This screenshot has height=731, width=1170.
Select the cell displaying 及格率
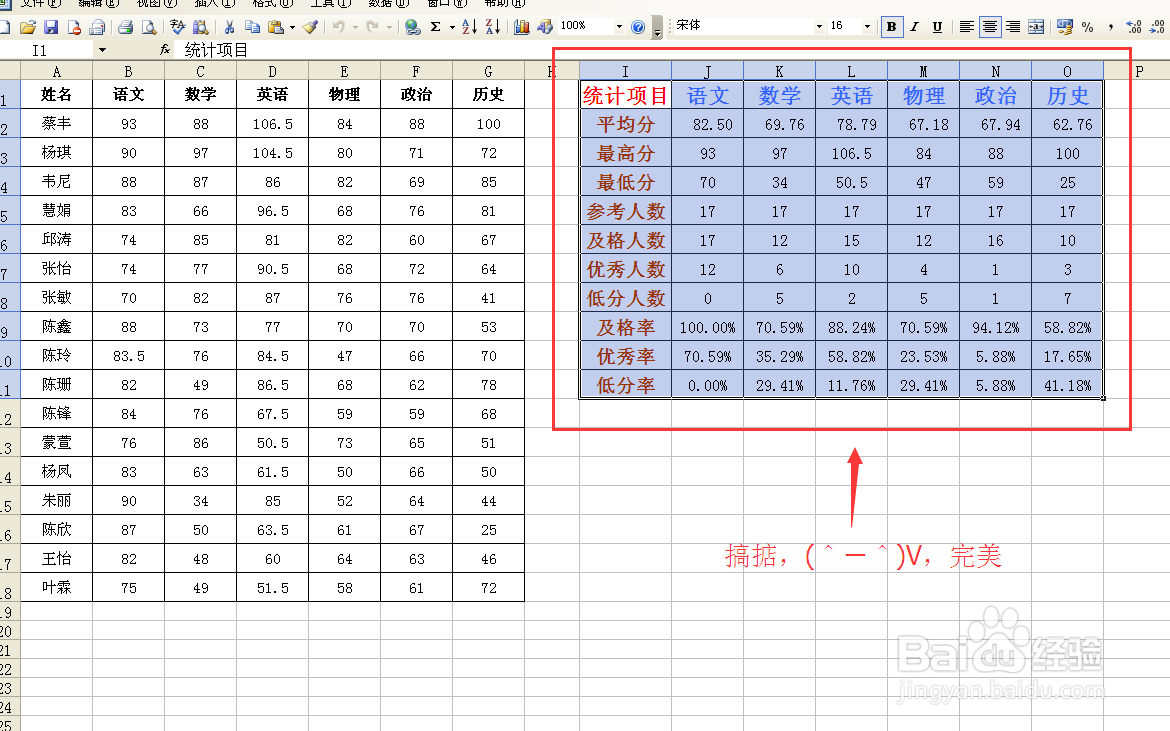tap(625, 327)
